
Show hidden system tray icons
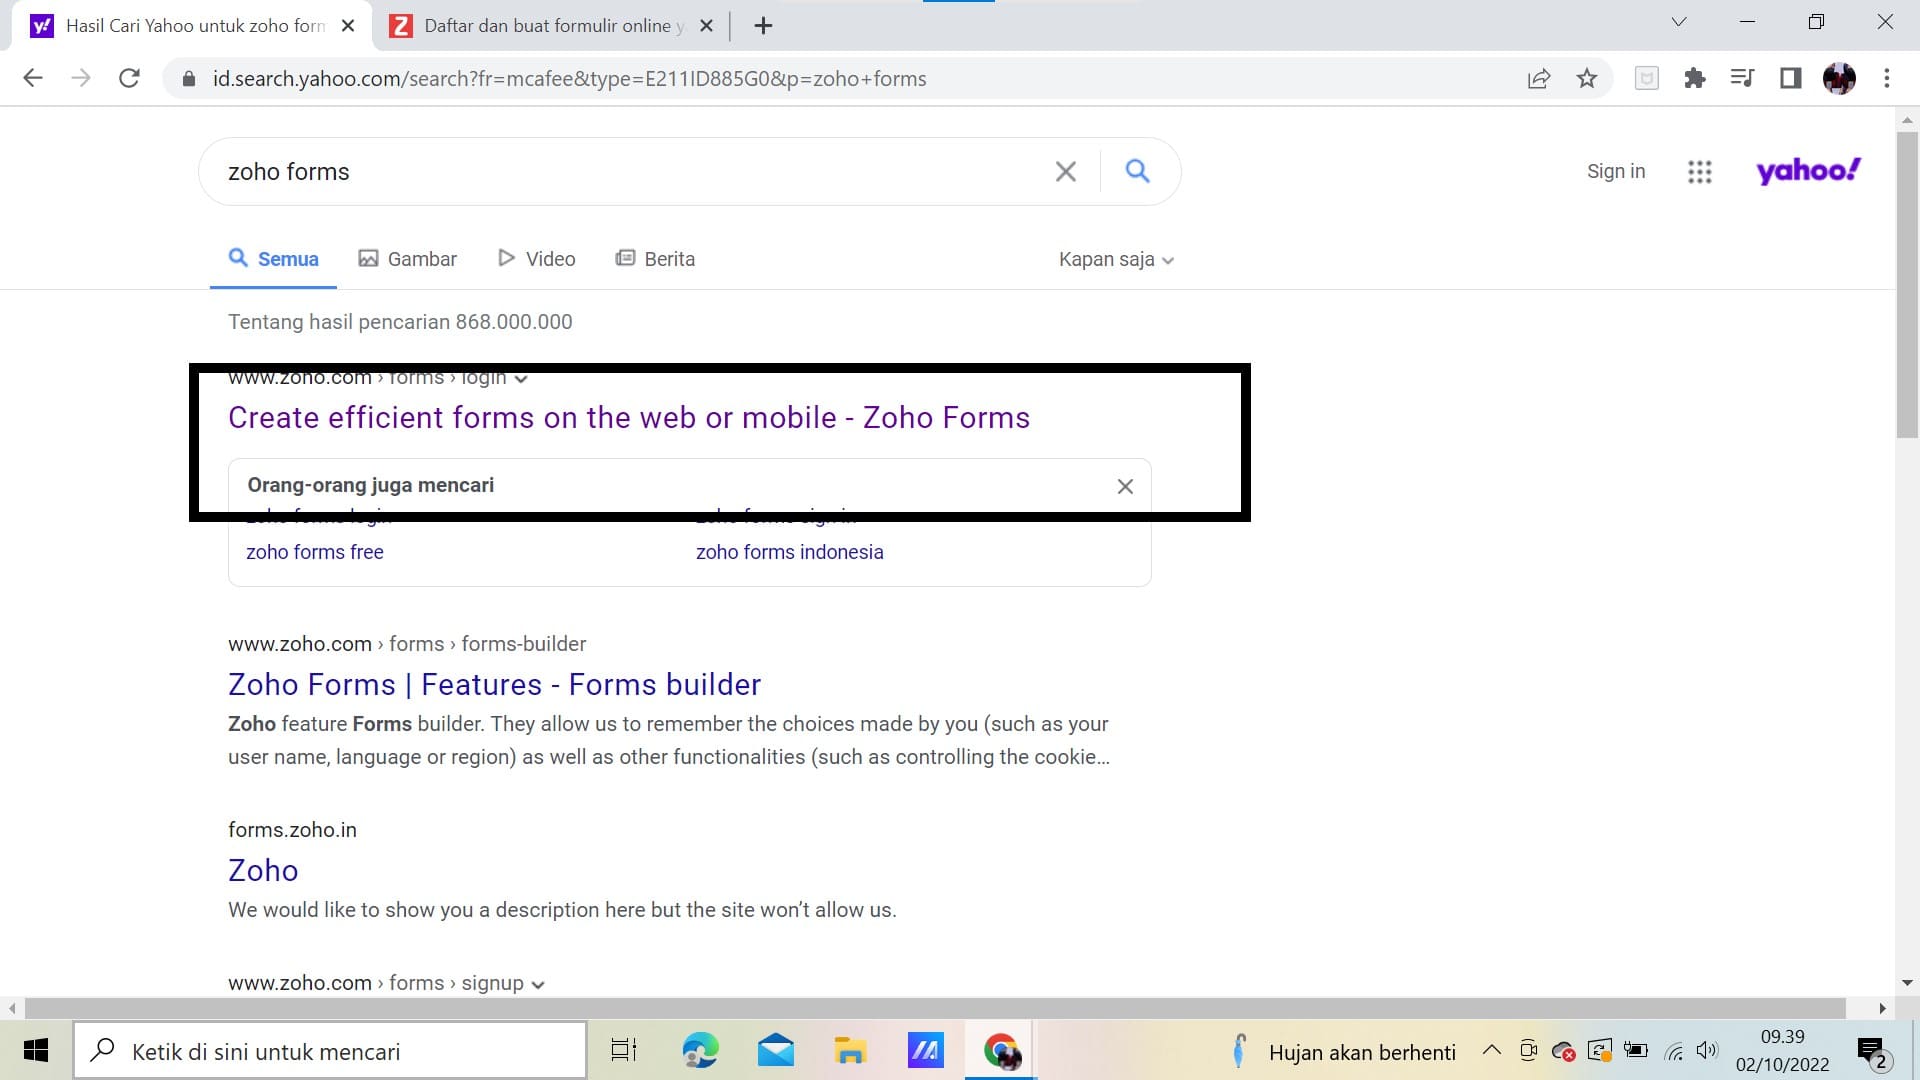(1491, 1050)
